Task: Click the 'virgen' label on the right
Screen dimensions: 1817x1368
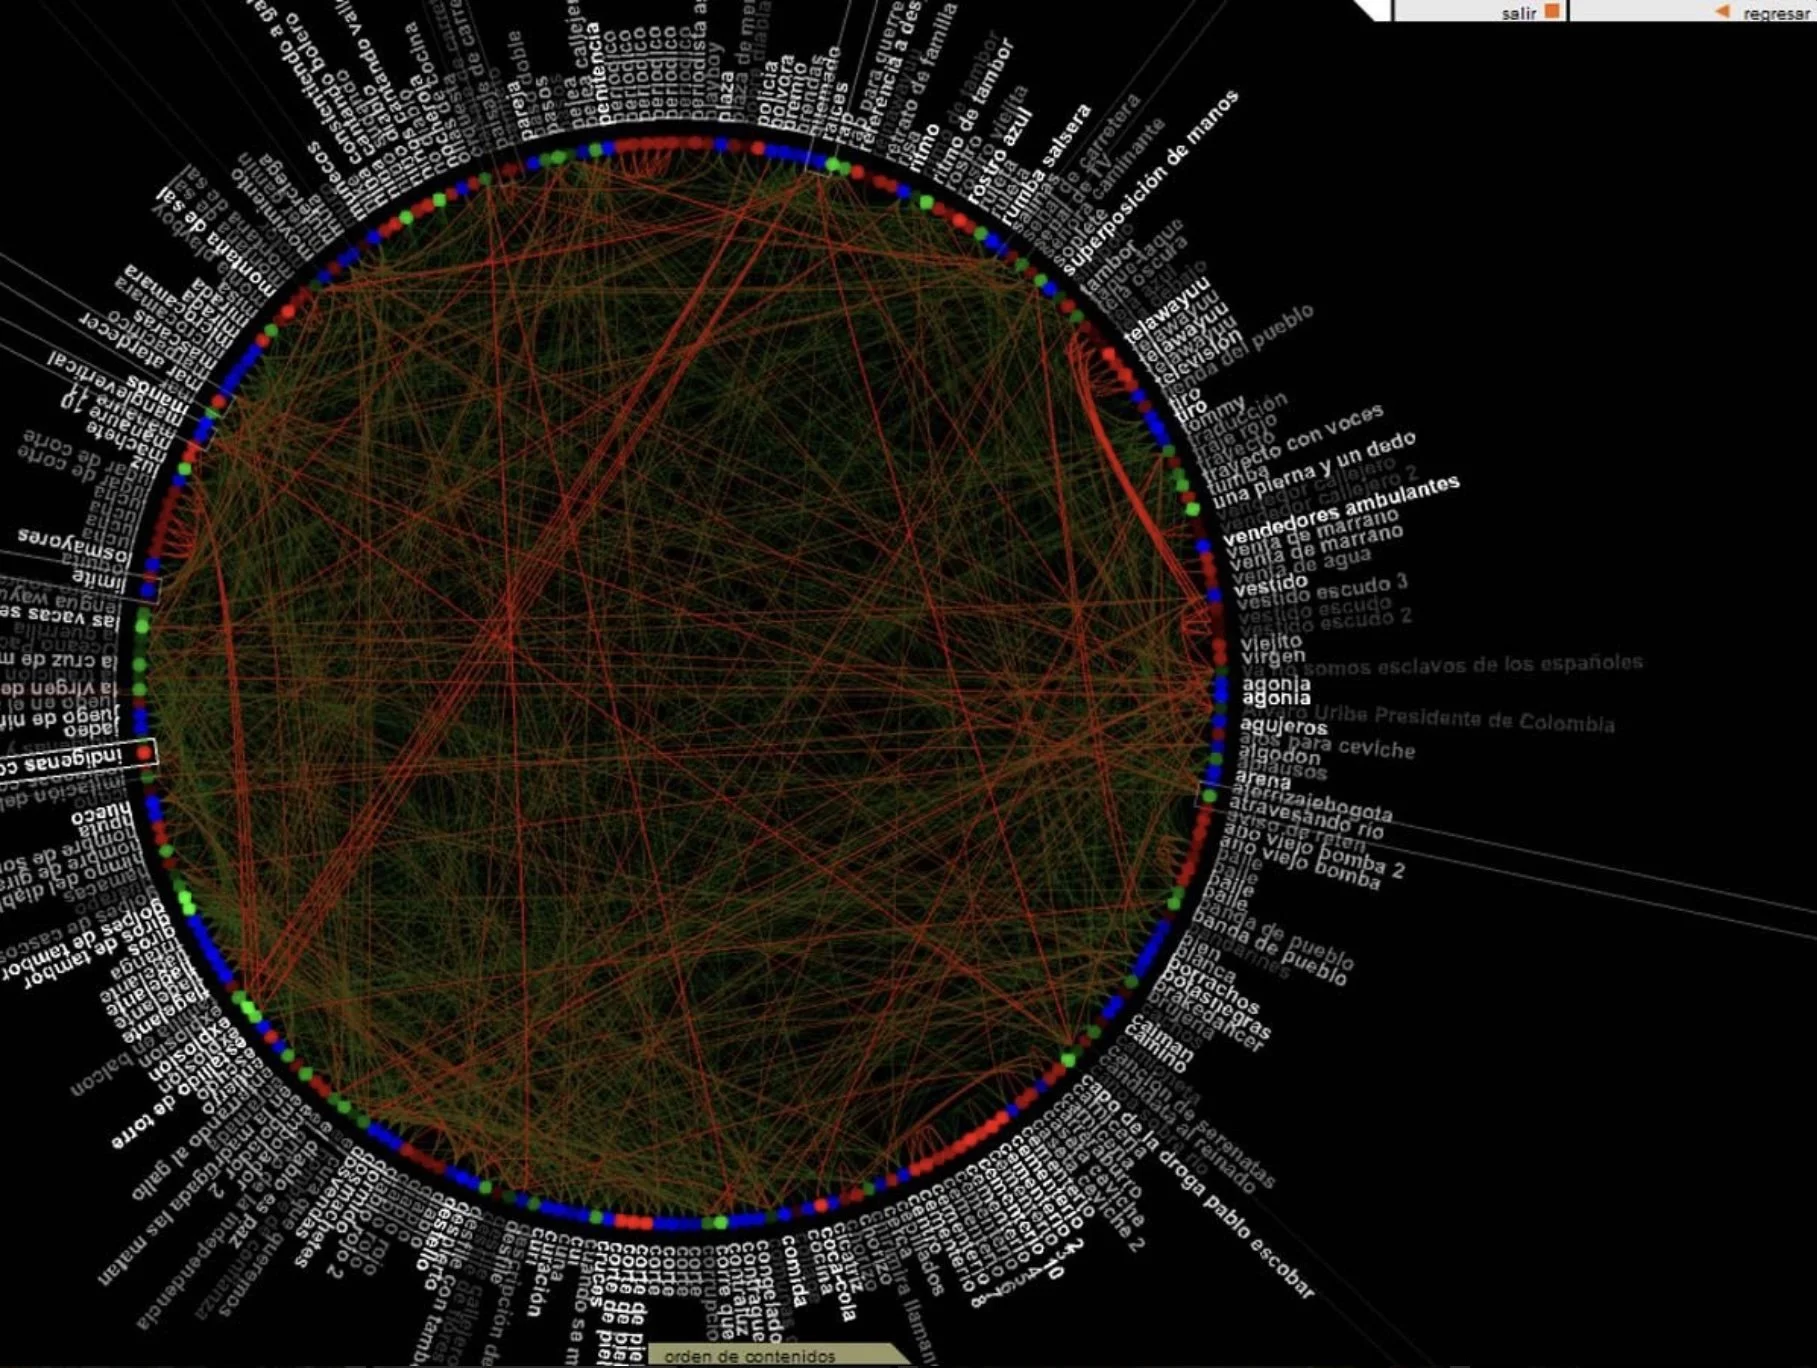Action: click(1273, 656)
